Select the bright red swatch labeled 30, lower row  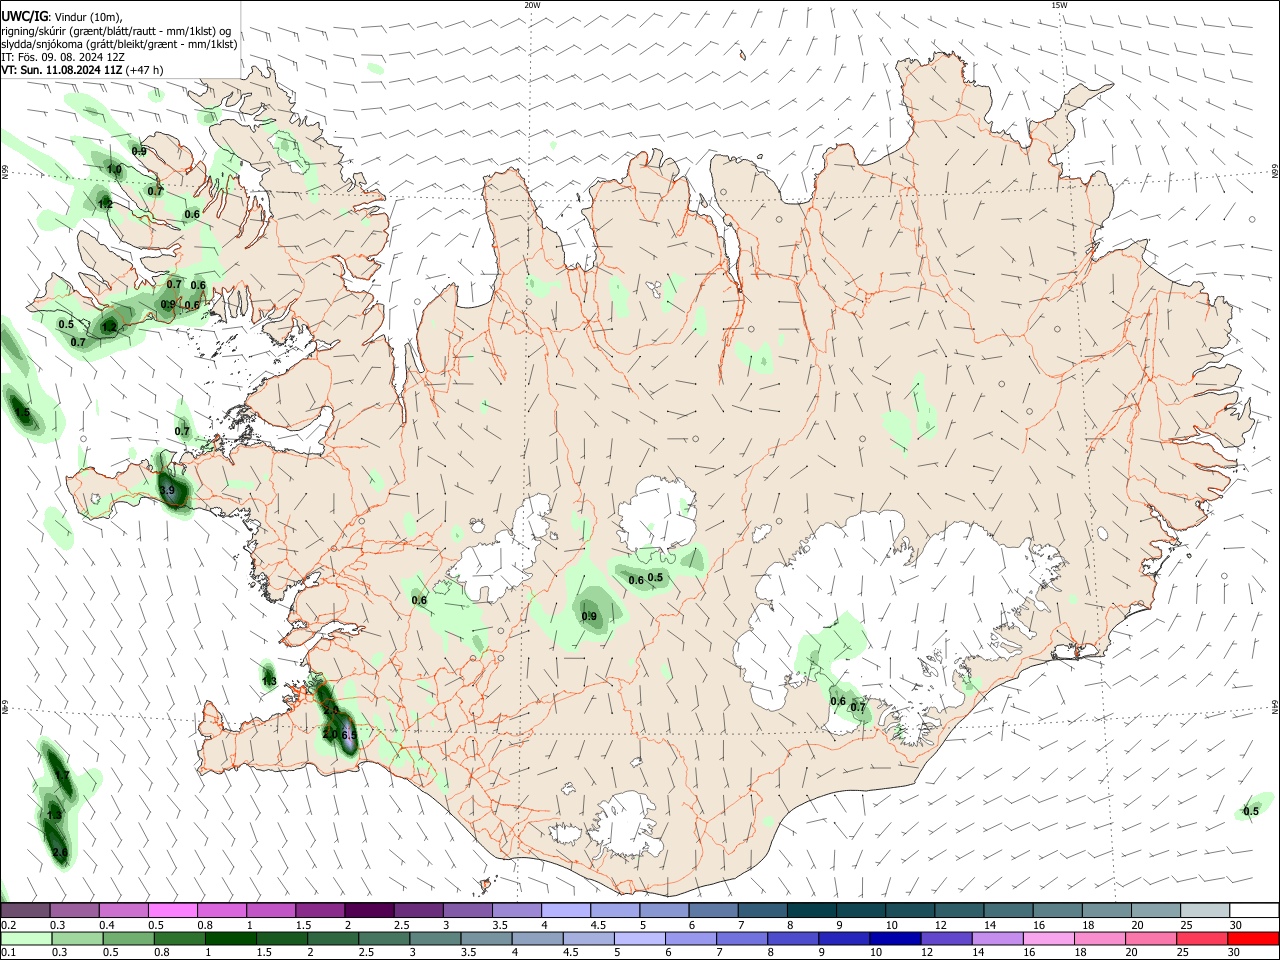(x=1253, y=939)
